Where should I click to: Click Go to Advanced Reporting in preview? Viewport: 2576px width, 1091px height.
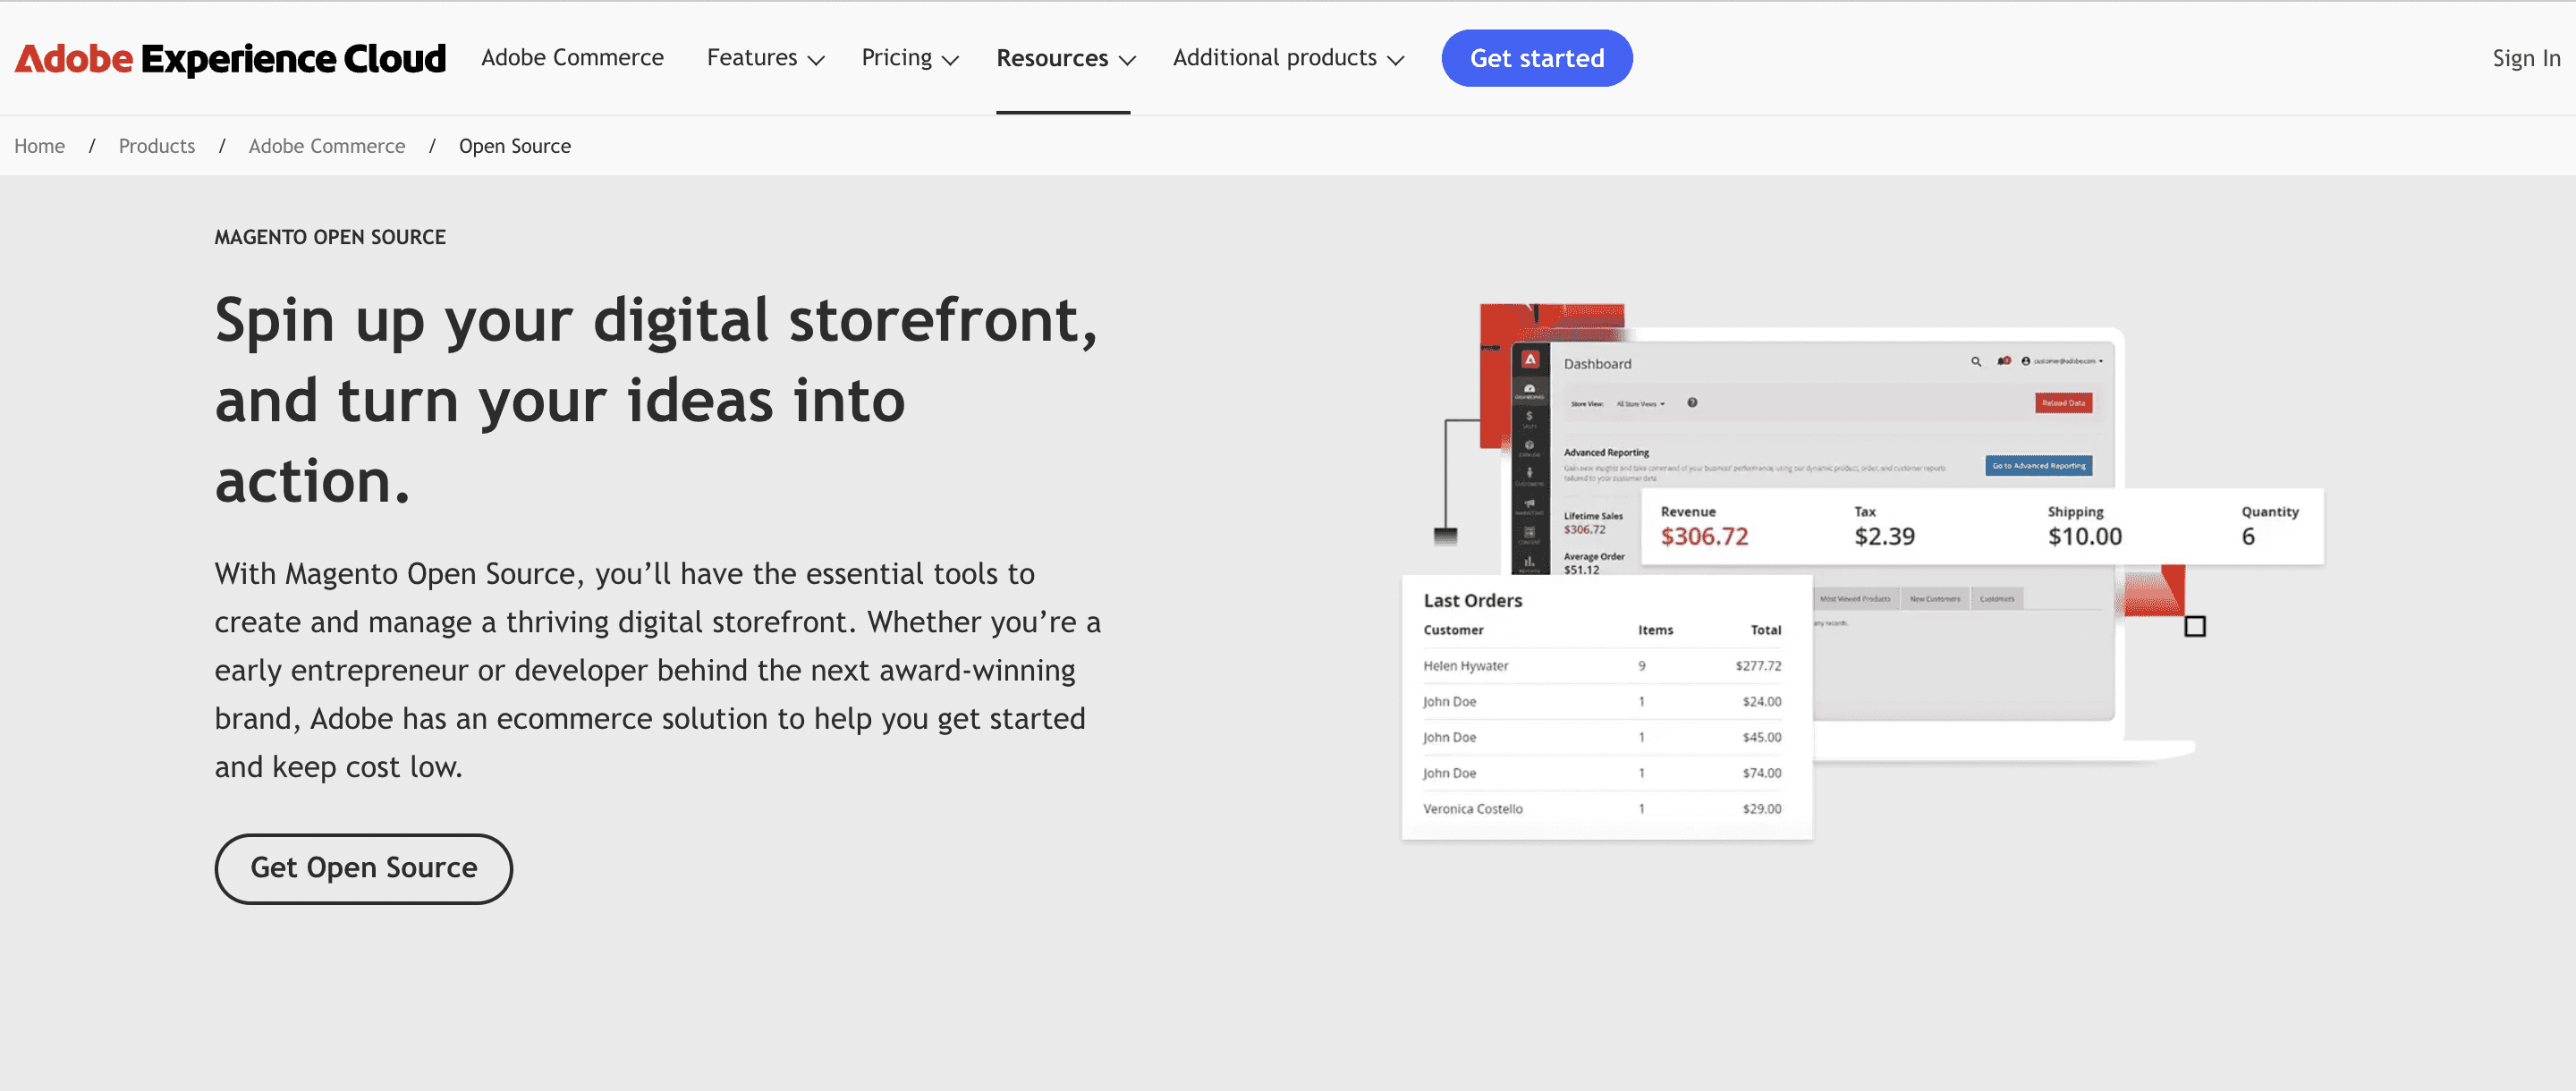(2039, 466)
